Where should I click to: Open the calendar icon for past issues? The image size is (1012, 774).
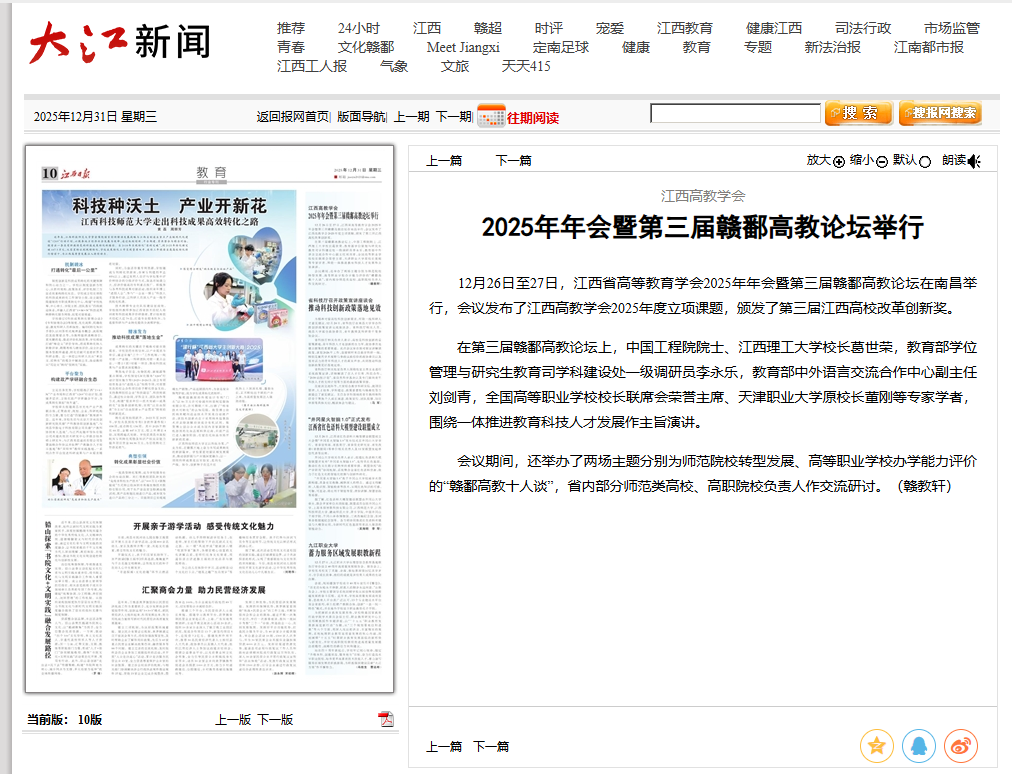[490, 116]
